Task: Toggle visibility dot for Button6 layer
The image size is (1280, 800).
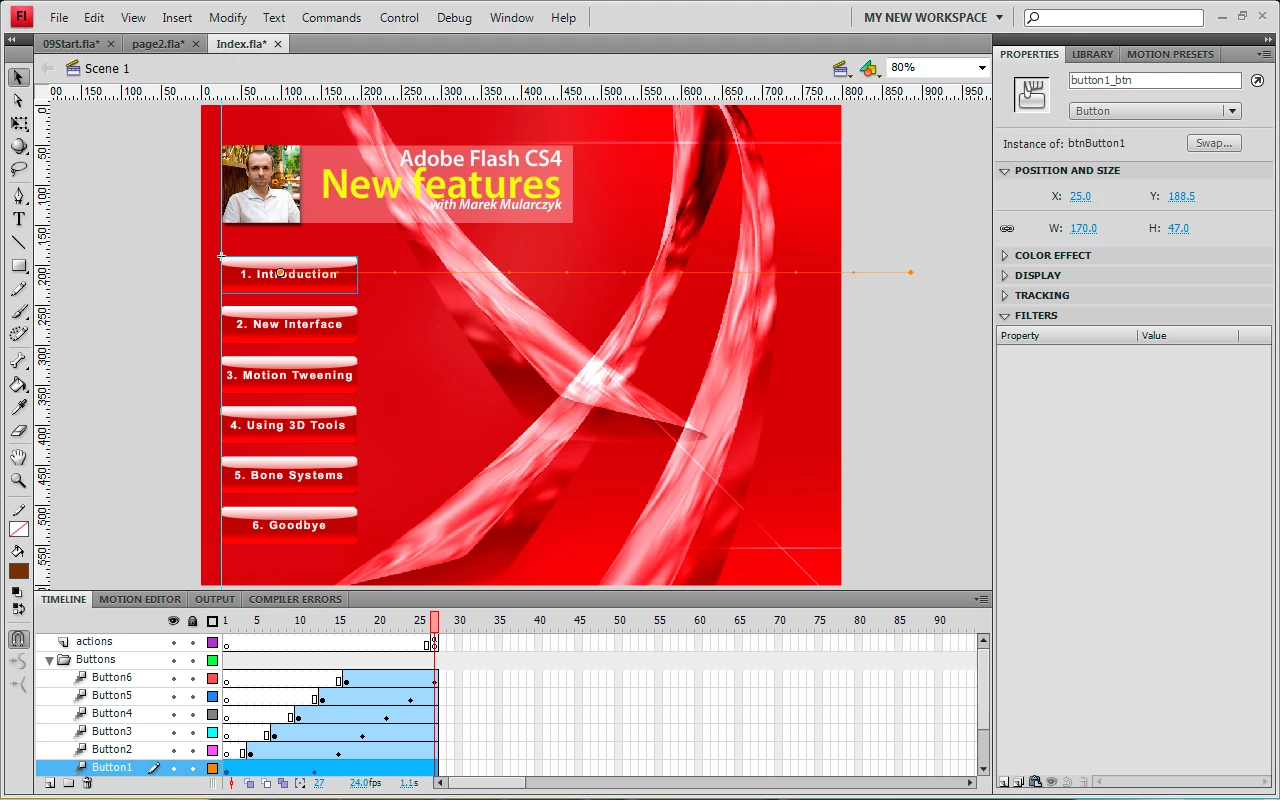Action: pos(174,678)
